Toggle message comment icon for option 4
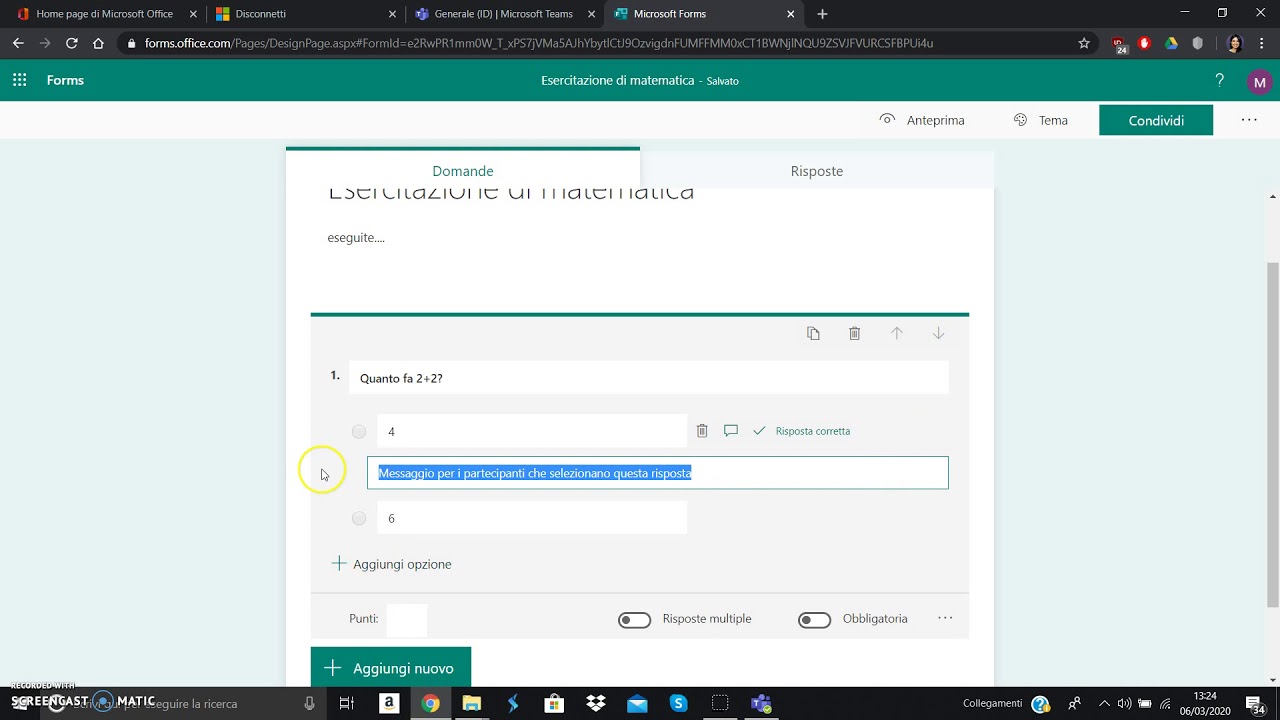This screenshot has height=720, width=1280. [x=731, y=431]
